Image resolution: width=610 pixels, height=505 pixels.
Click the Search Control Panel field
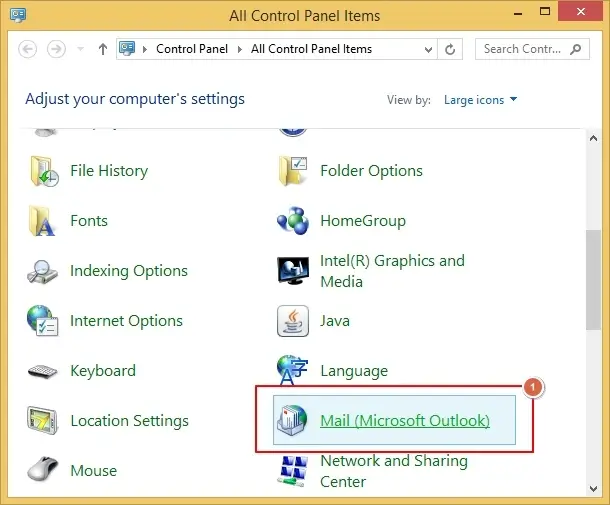tap(522, 49)
